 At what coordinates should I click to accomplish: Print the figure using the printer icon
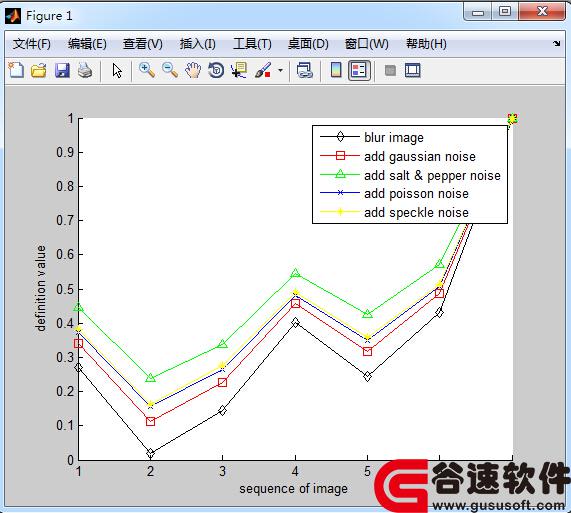(x=85, y=70)
